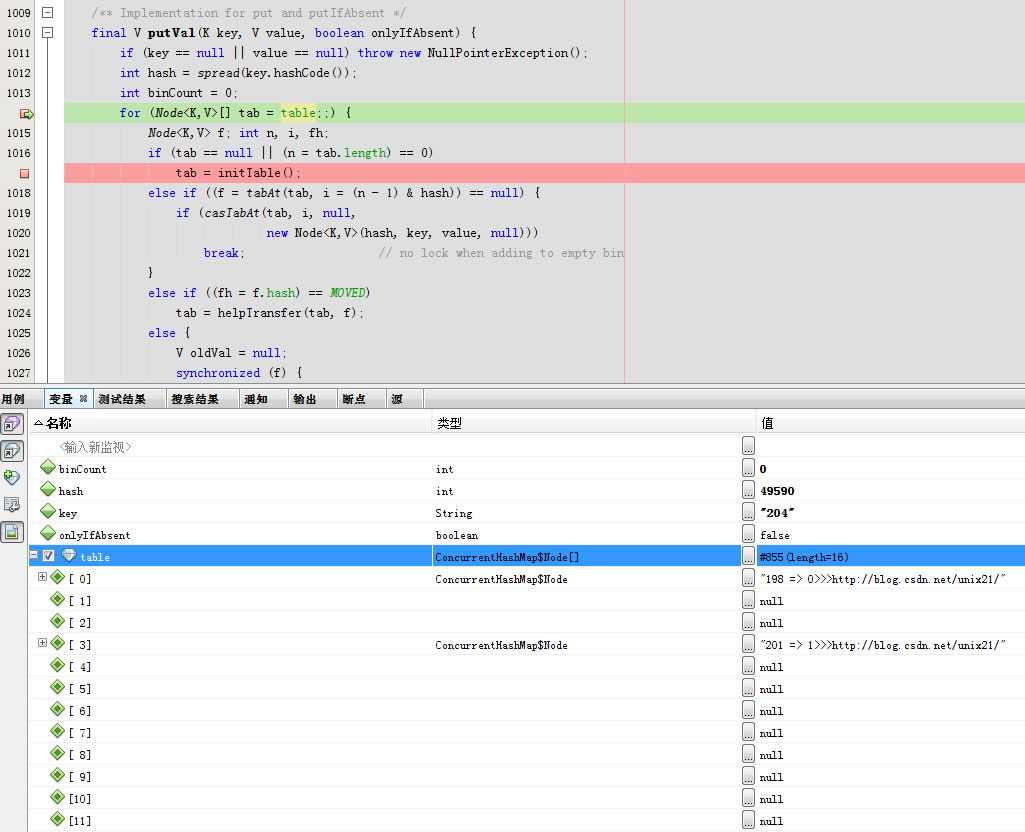This screenshot has width=1025, height=832.
Task: Expand the [ 3] array element
Action: tap(42, 643)
